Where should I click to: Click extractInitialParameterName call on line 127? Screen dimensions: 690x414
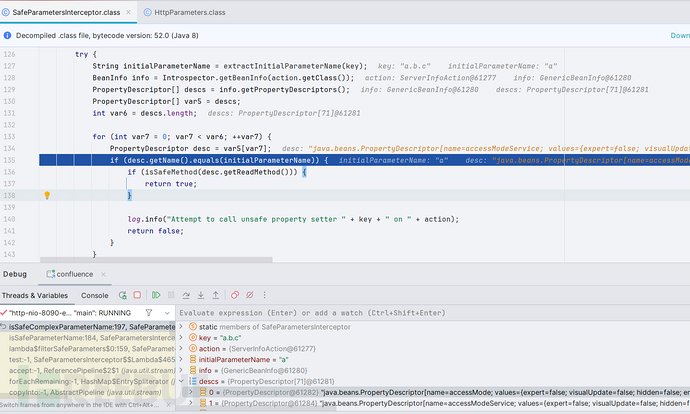point(295,66)
